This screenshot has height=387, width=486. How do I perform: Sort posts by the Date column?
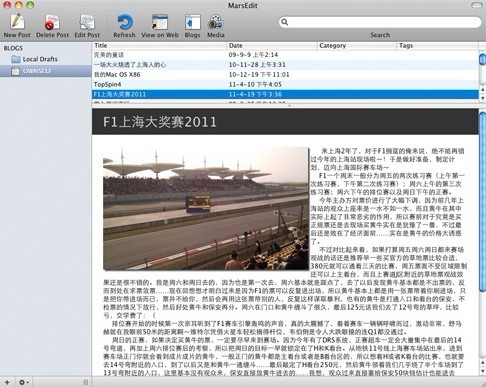click(x=272, y=46)
